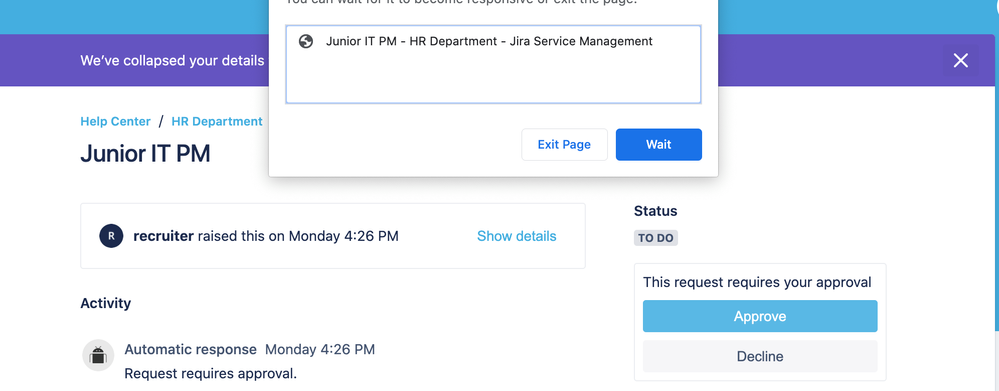Open the HR Department breadcrumb link
This screenshot has height=391, width=999.
point(217,121)
